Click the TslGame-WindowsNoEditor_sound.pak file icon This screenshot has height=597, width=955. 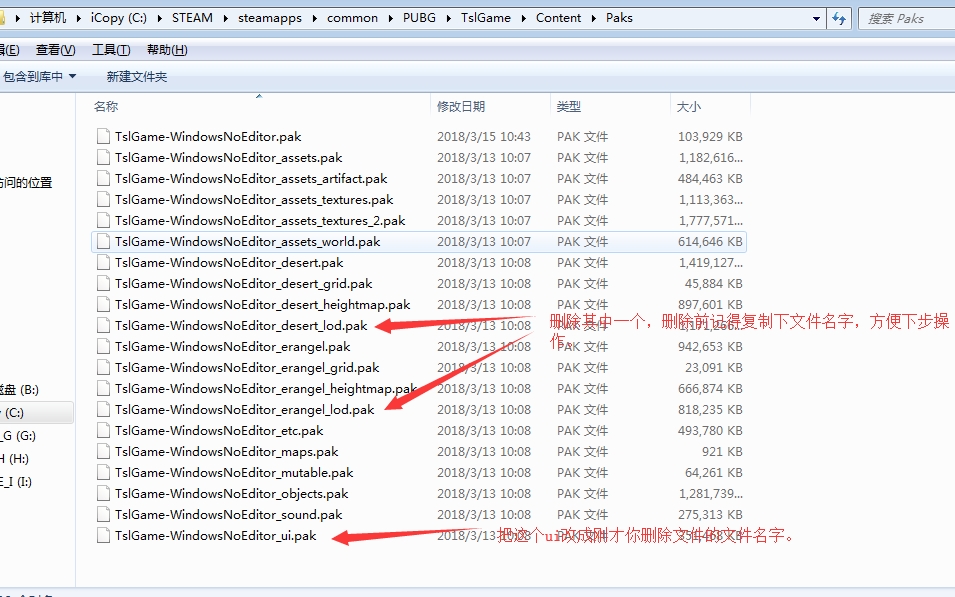click(x=104, y=515)
